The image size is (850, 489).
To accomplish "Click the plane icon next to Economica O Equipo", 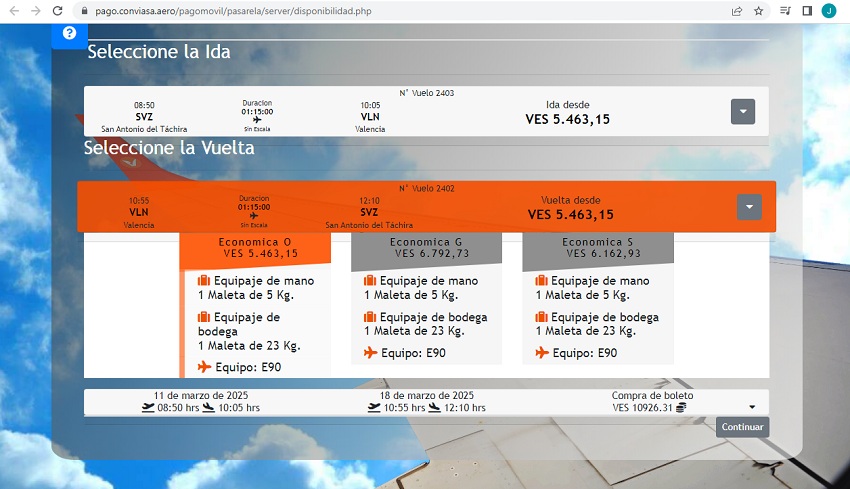I will (205, 367).
